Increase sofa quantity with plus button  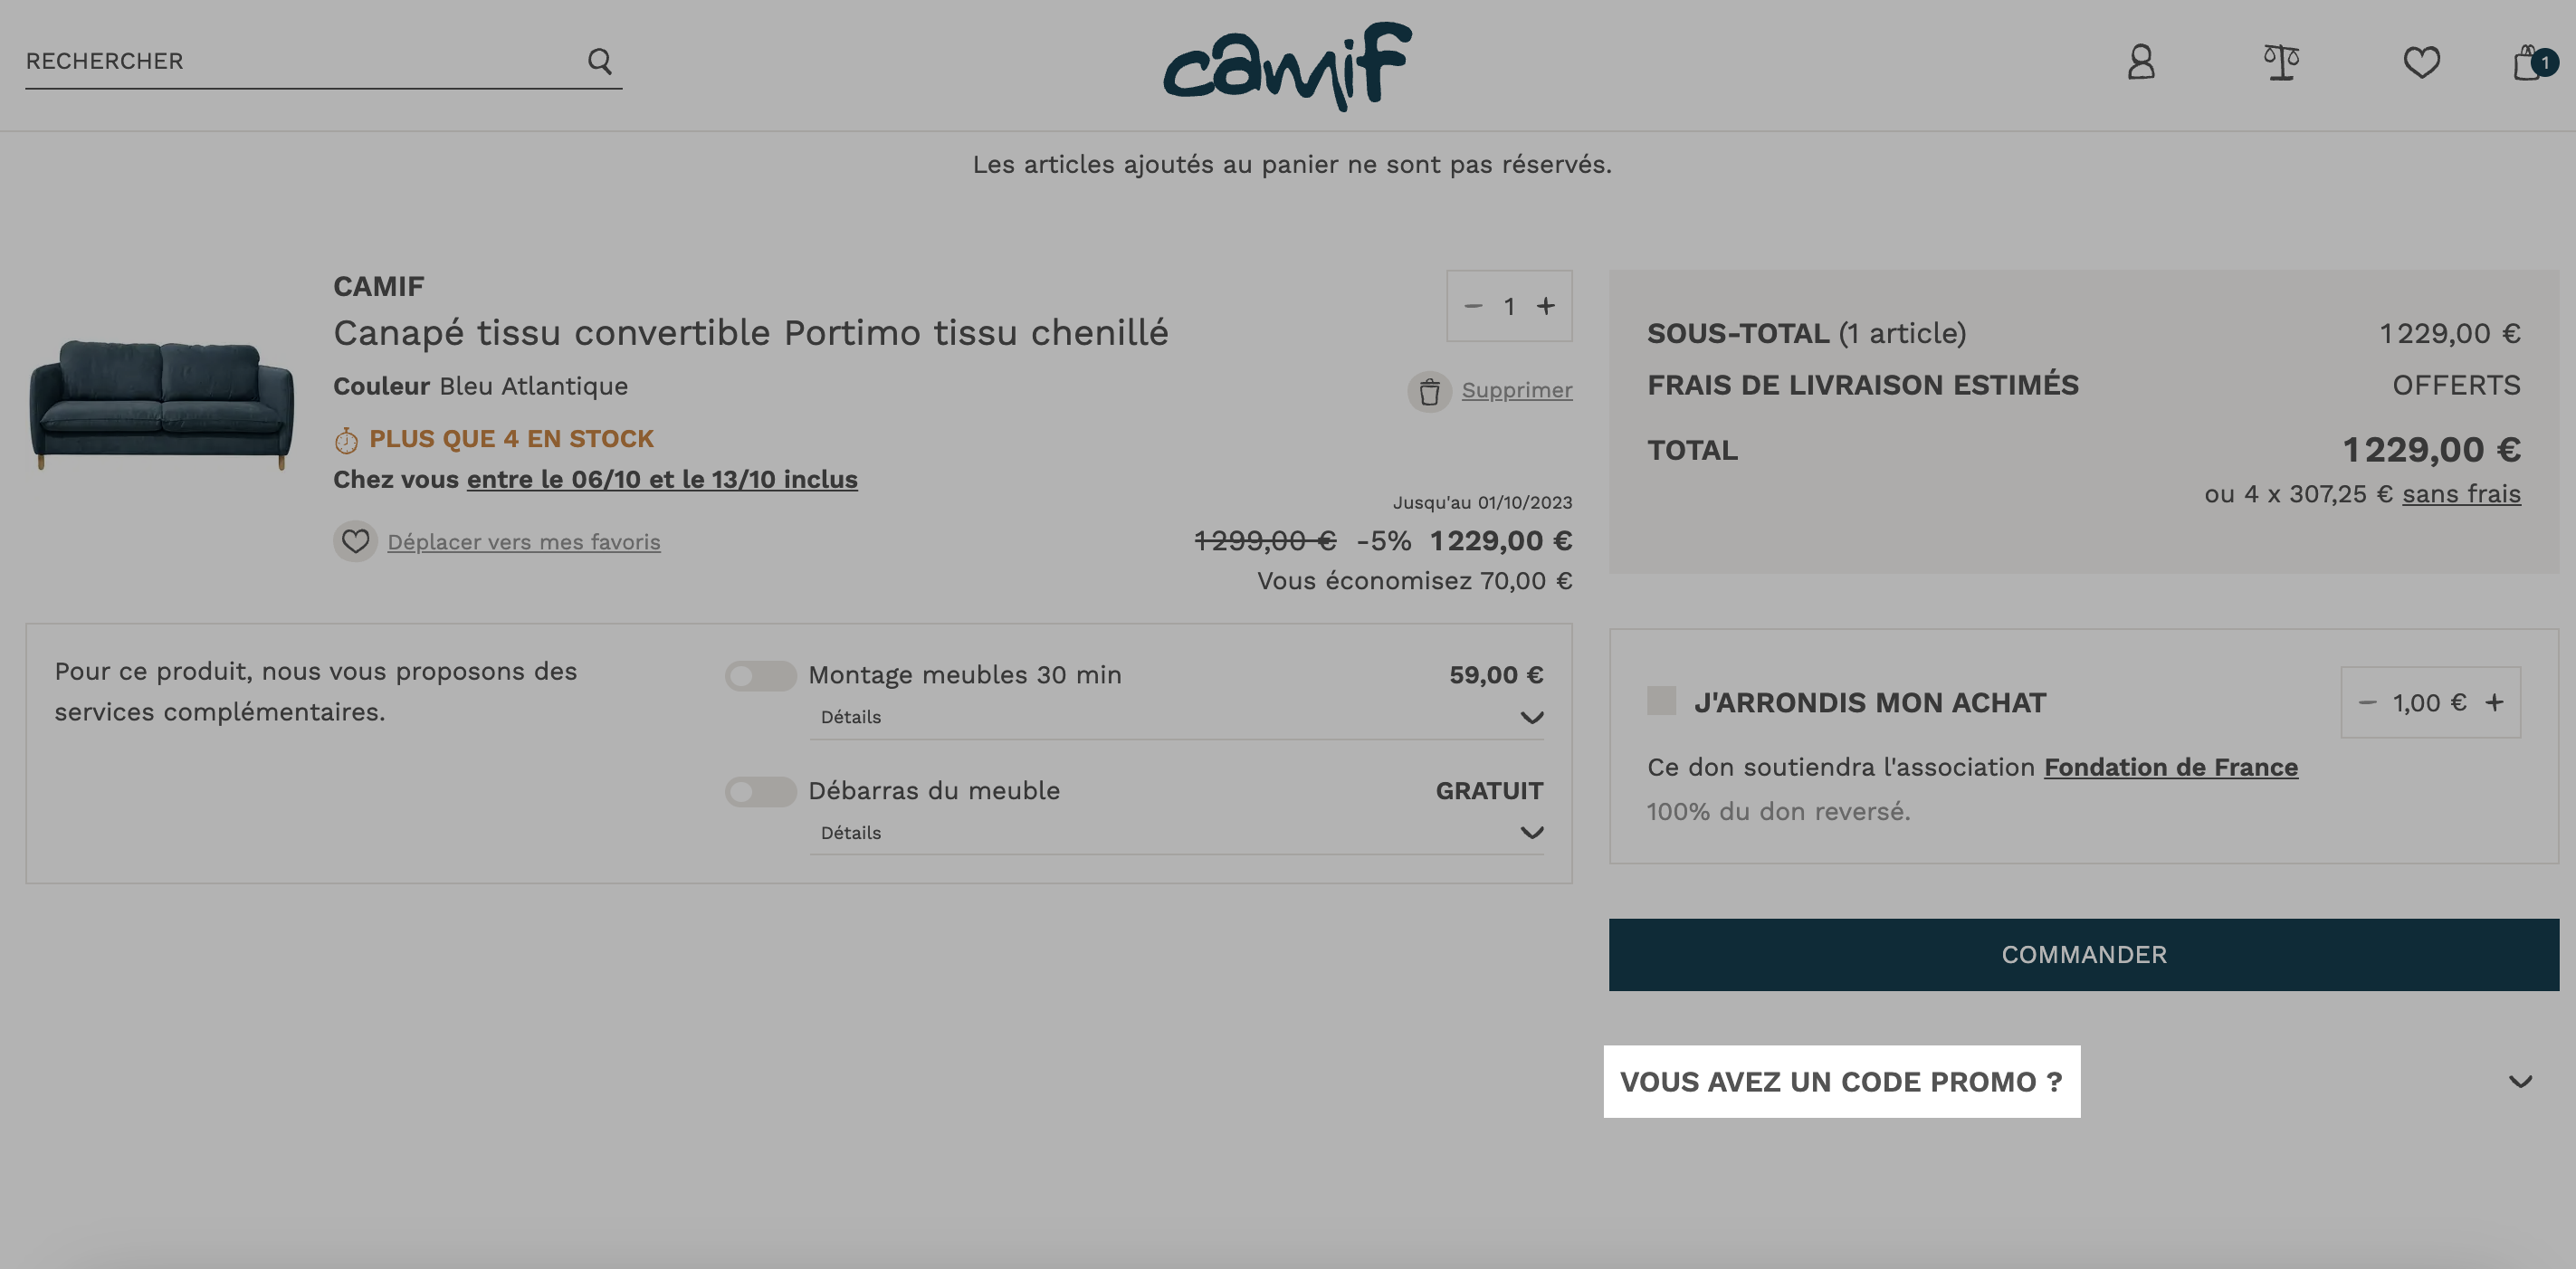(1545, 306)
